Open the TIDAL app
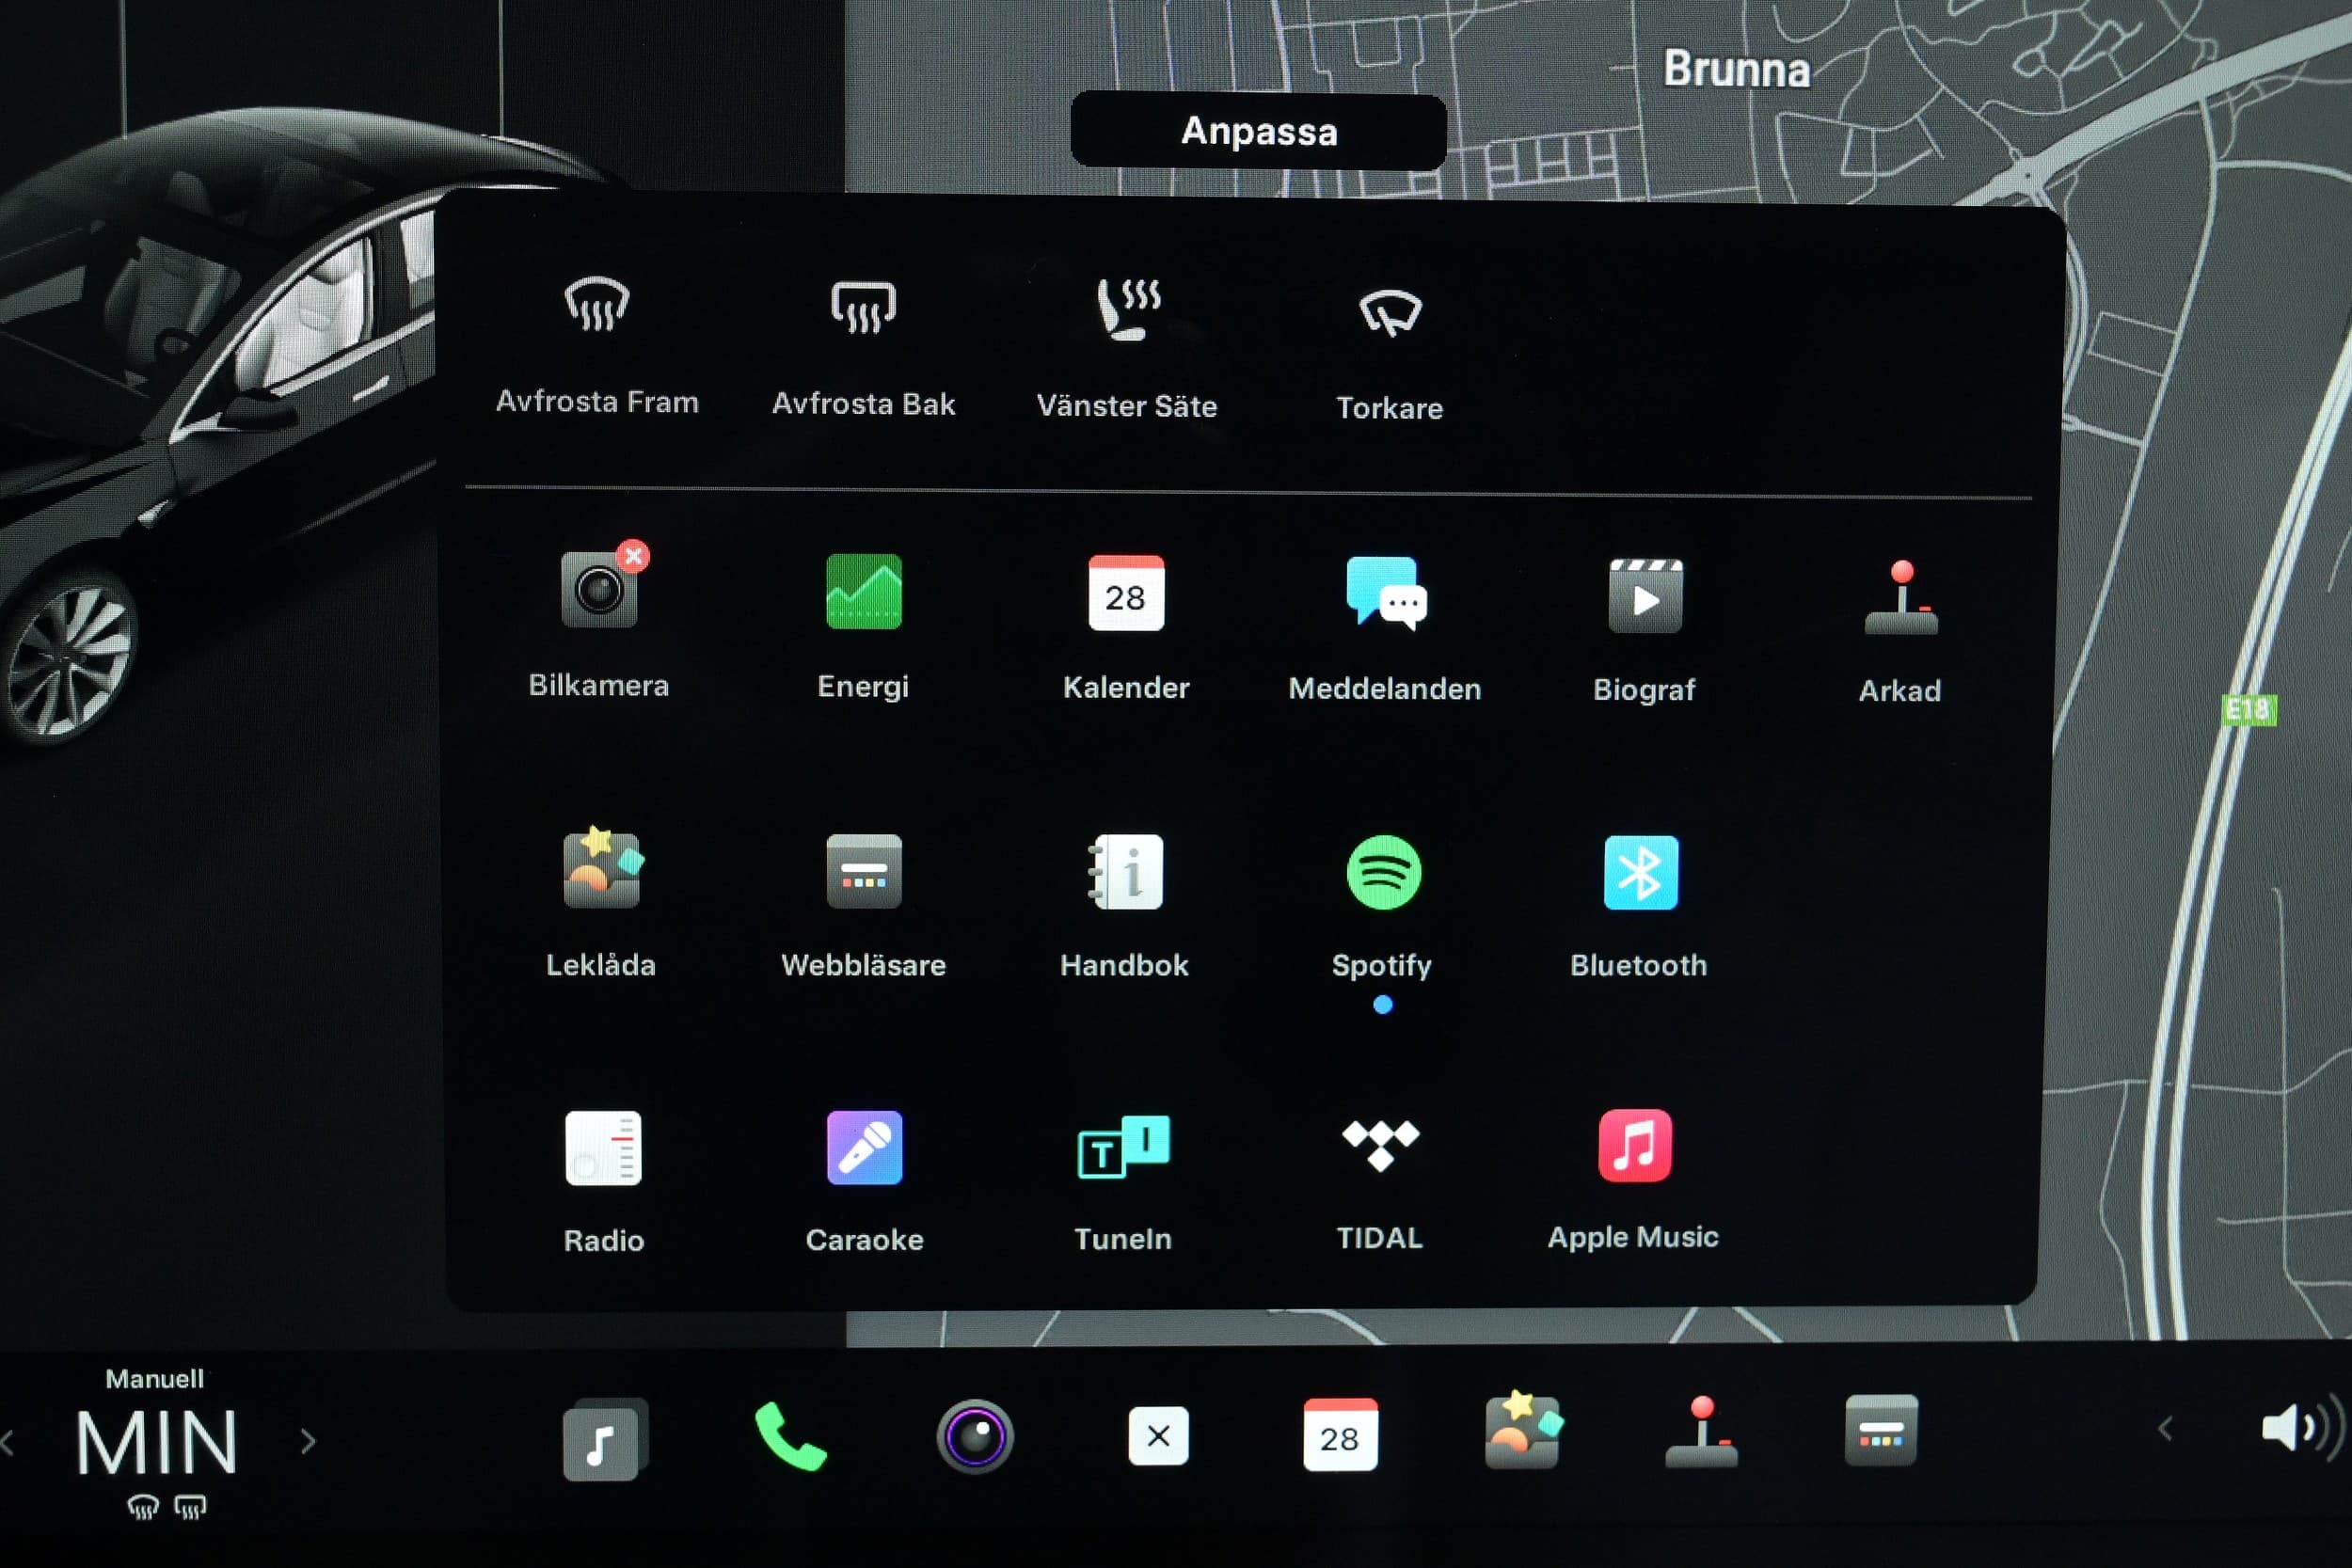Screen dimensions: 2352x1568 [1380, 1145]
